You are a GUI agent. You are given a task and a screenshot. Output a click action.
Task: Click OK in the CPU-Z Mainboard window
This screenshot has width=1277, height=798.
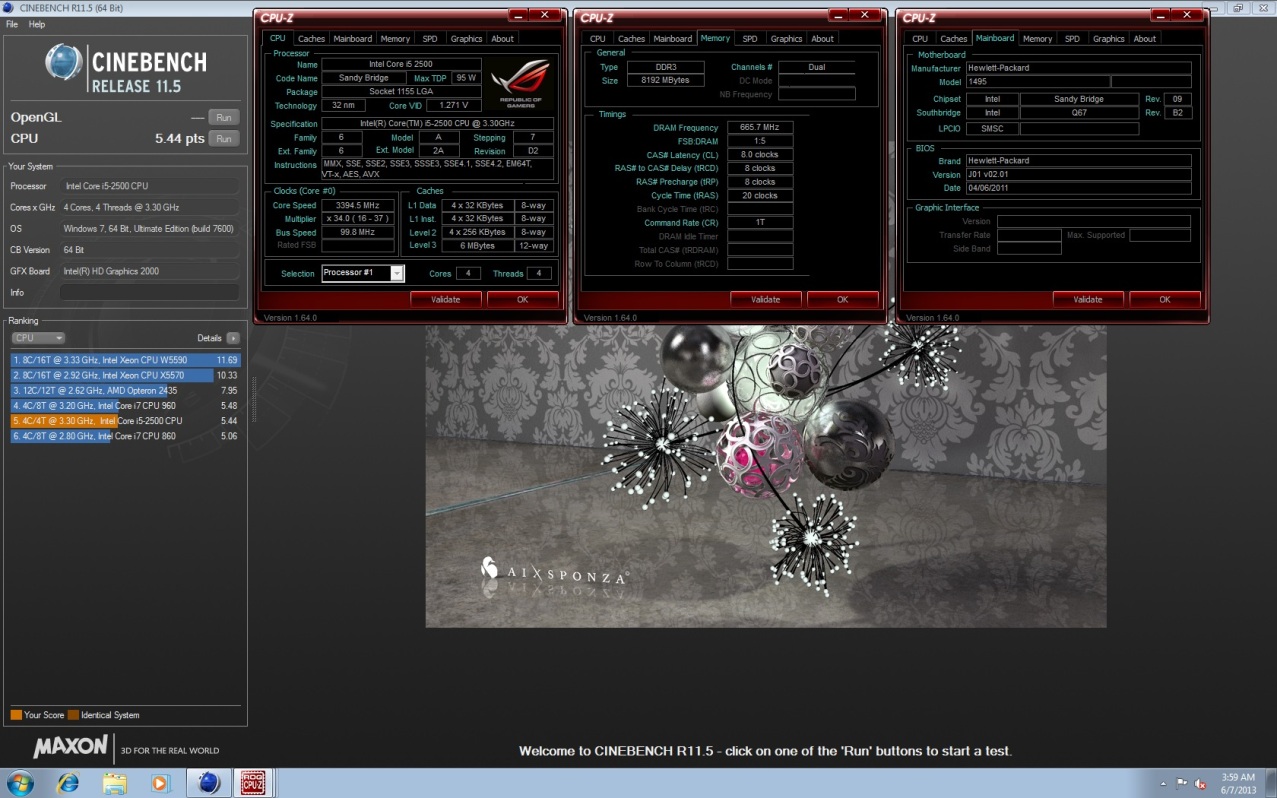pos(1164,299)
